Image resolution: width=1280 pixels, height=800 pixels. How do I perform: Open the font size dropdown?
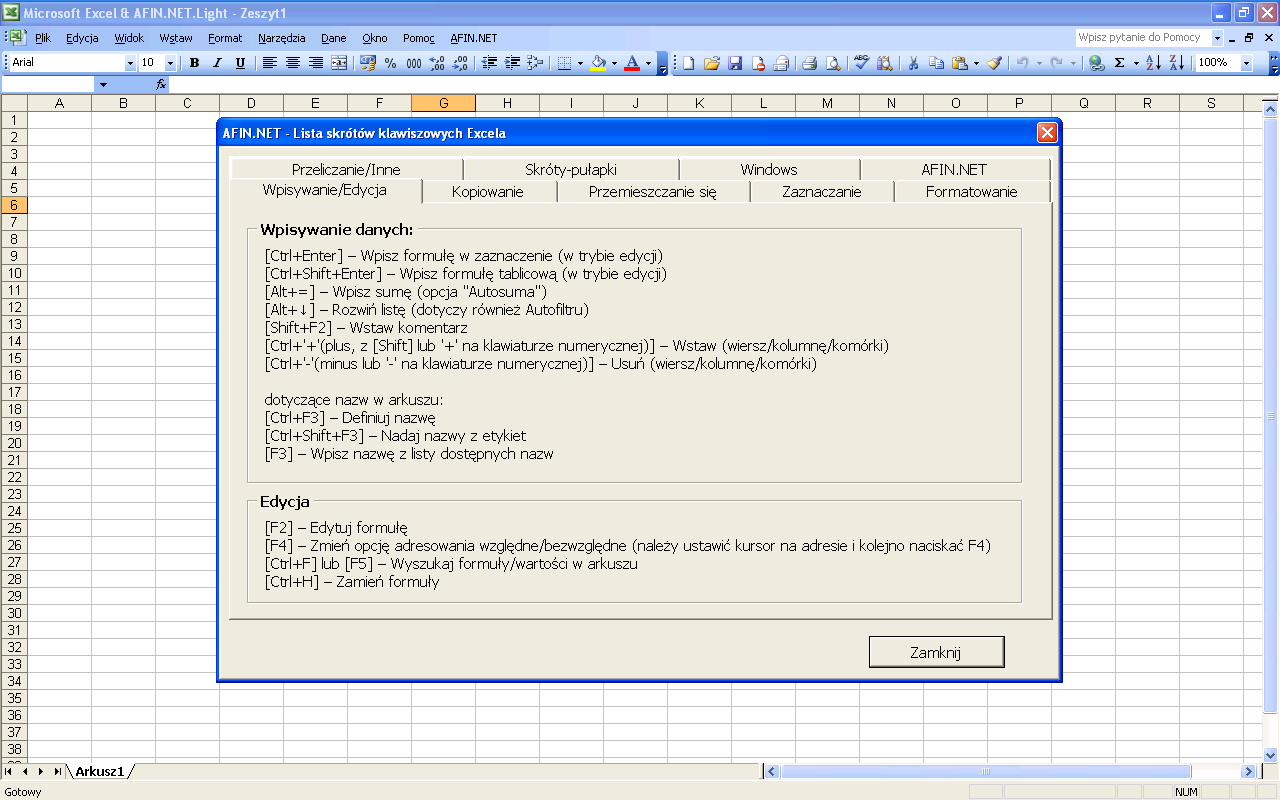pyautogui.click(x=170, y=63)
